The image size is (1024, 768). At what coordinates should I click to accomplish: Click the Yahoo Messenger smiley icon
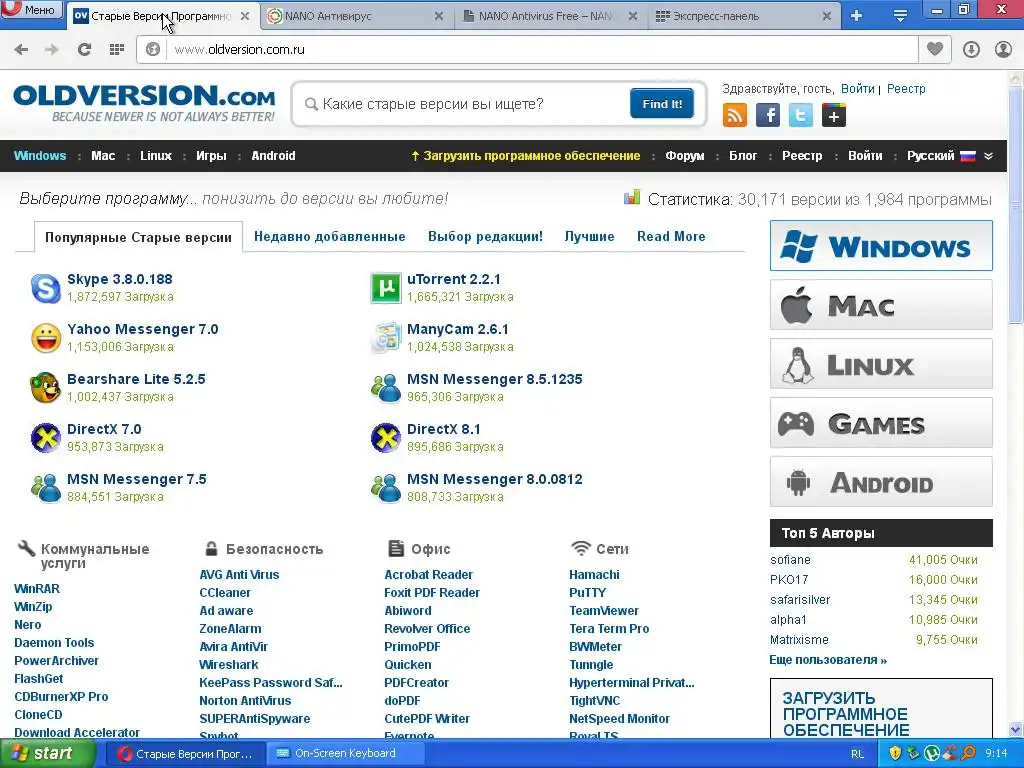(x=46, y=338)
